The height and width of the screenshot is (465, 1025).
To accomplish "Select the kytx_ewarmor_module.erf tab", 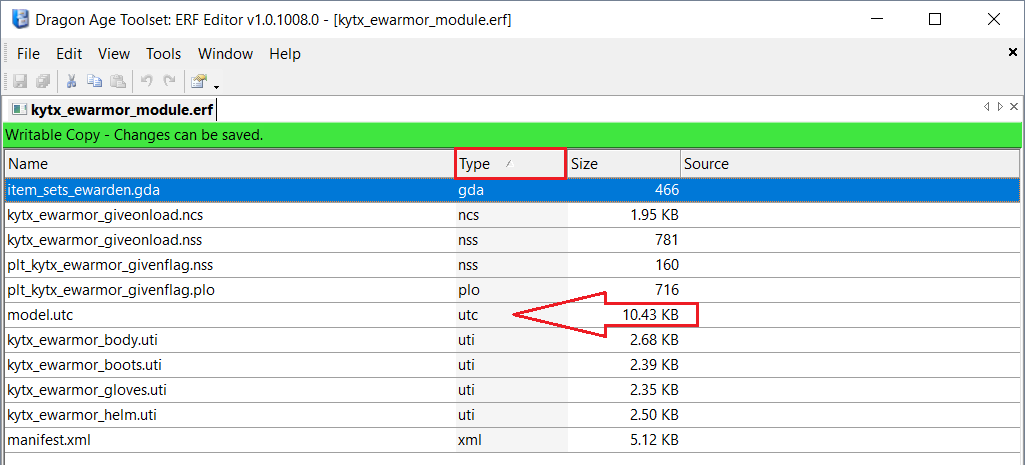I will (113, 110).
